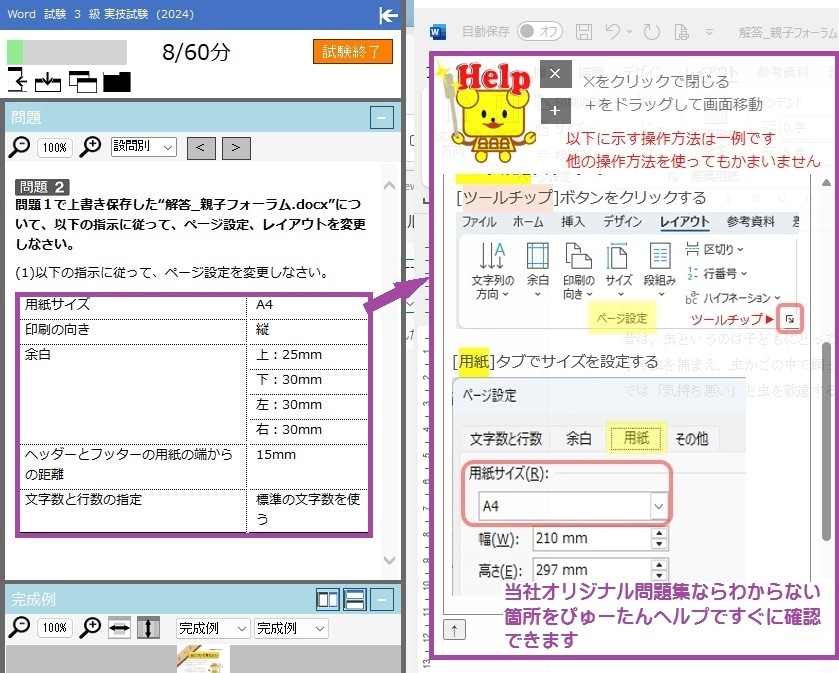Expand the undo history dropdown arrow
Image resolution: width=839 pixels, height=673 pixels.
pyautogui.click(x=629, y=32)
